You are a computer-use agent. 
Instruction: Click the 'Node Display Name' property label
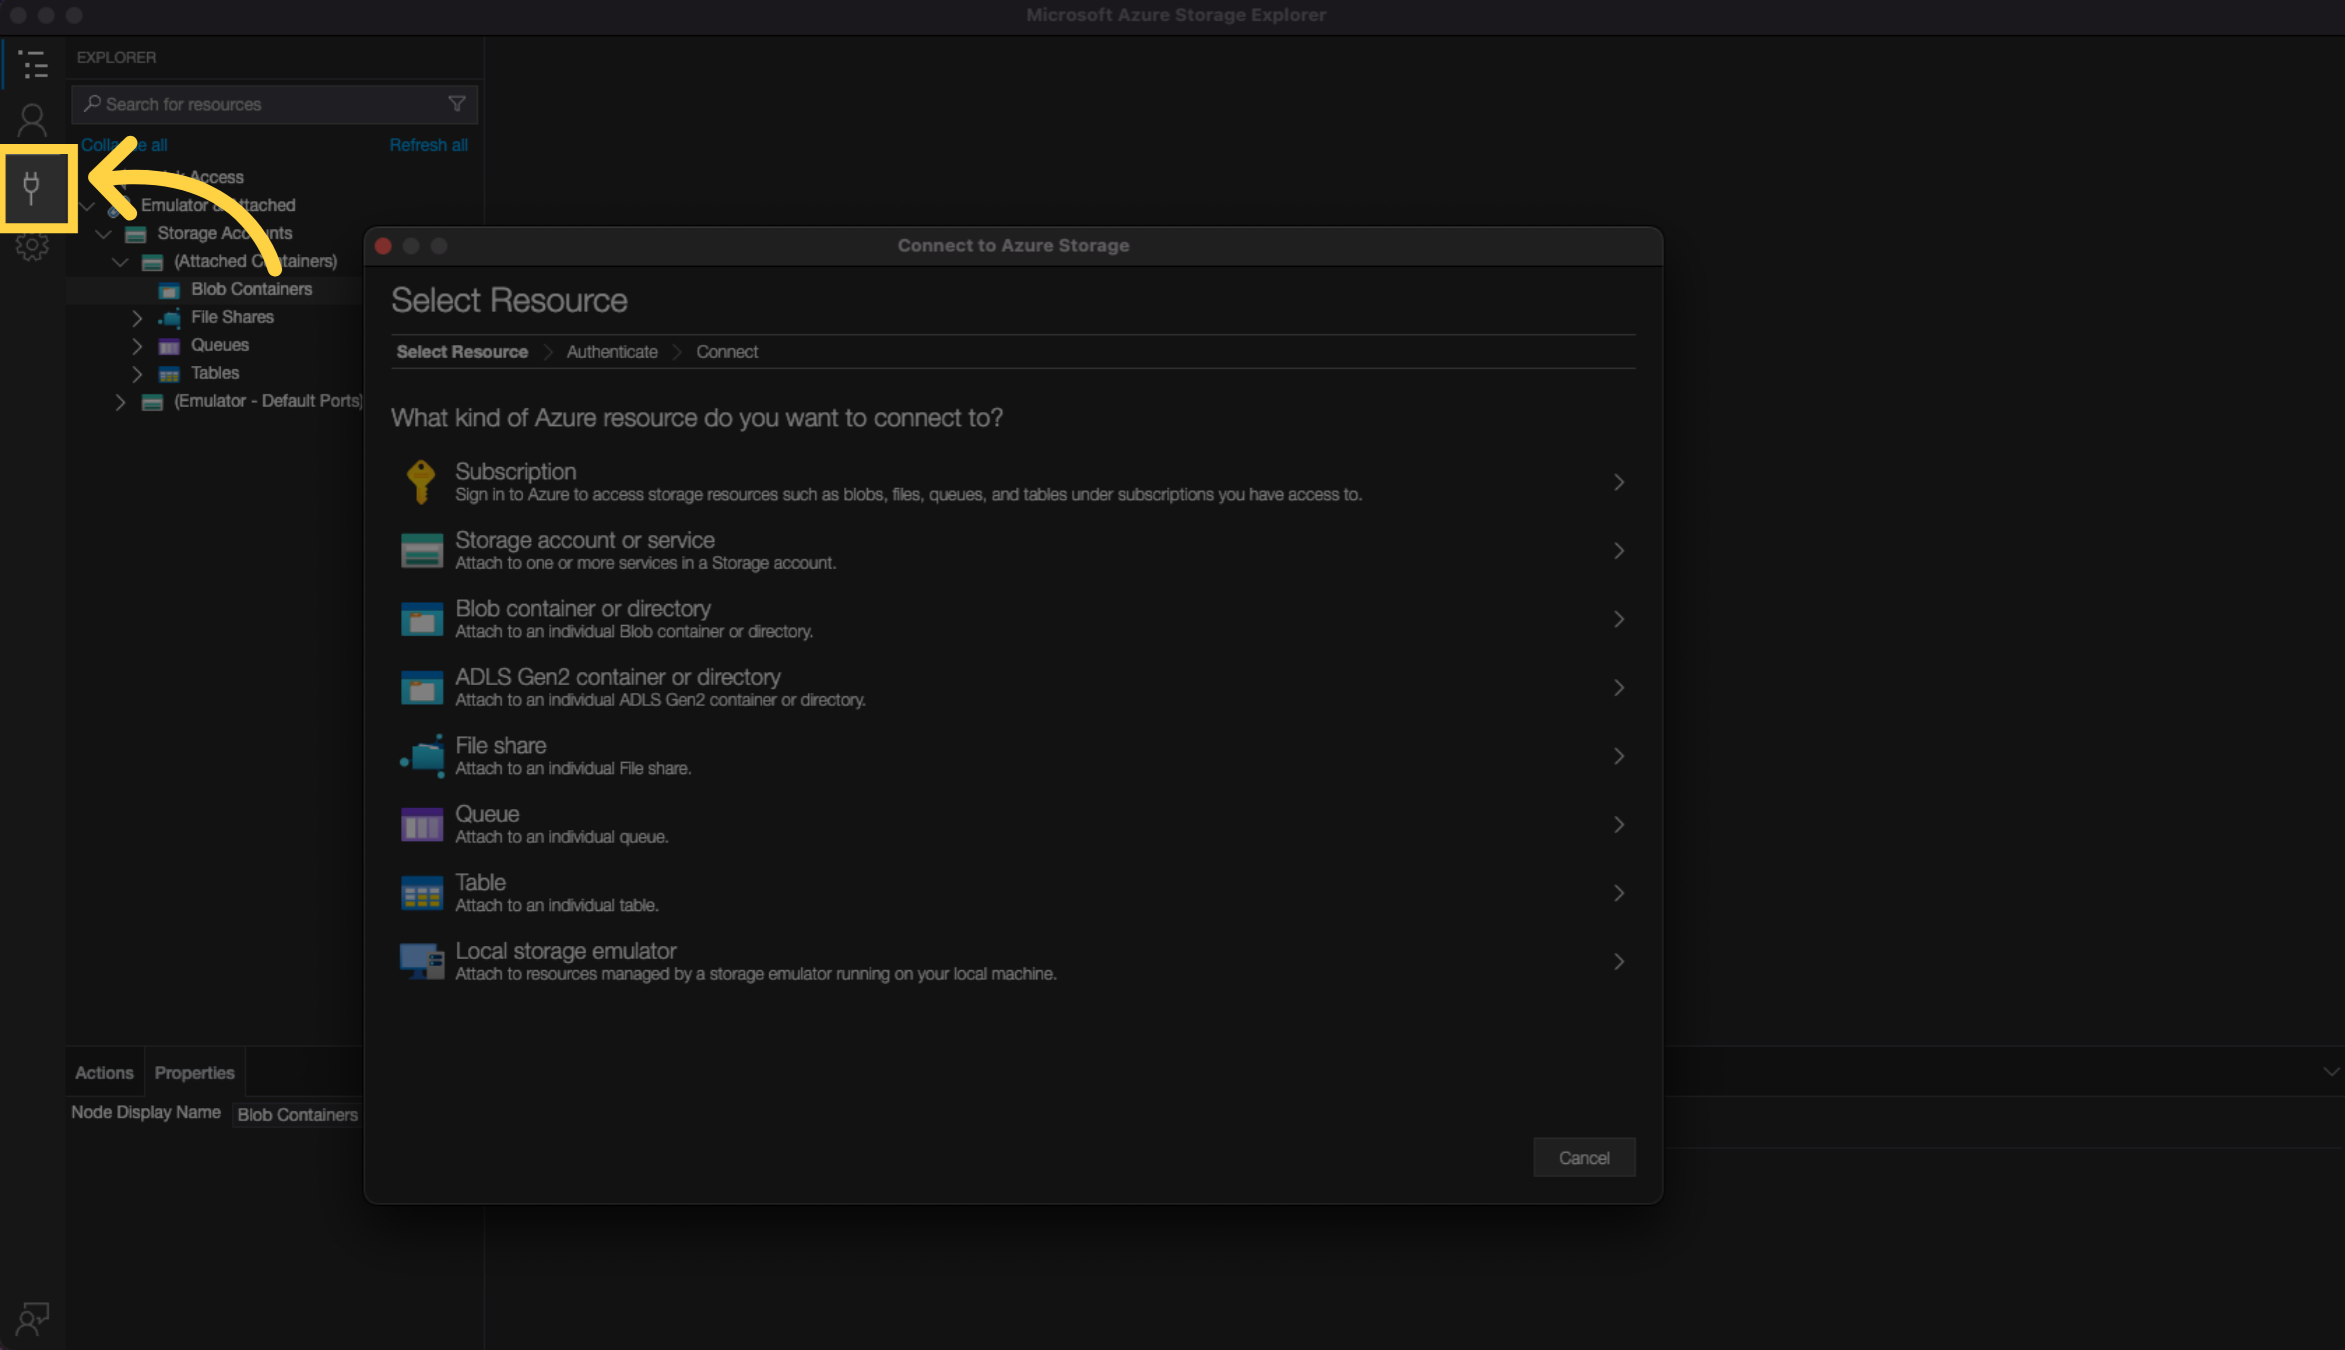(146, 1113)
